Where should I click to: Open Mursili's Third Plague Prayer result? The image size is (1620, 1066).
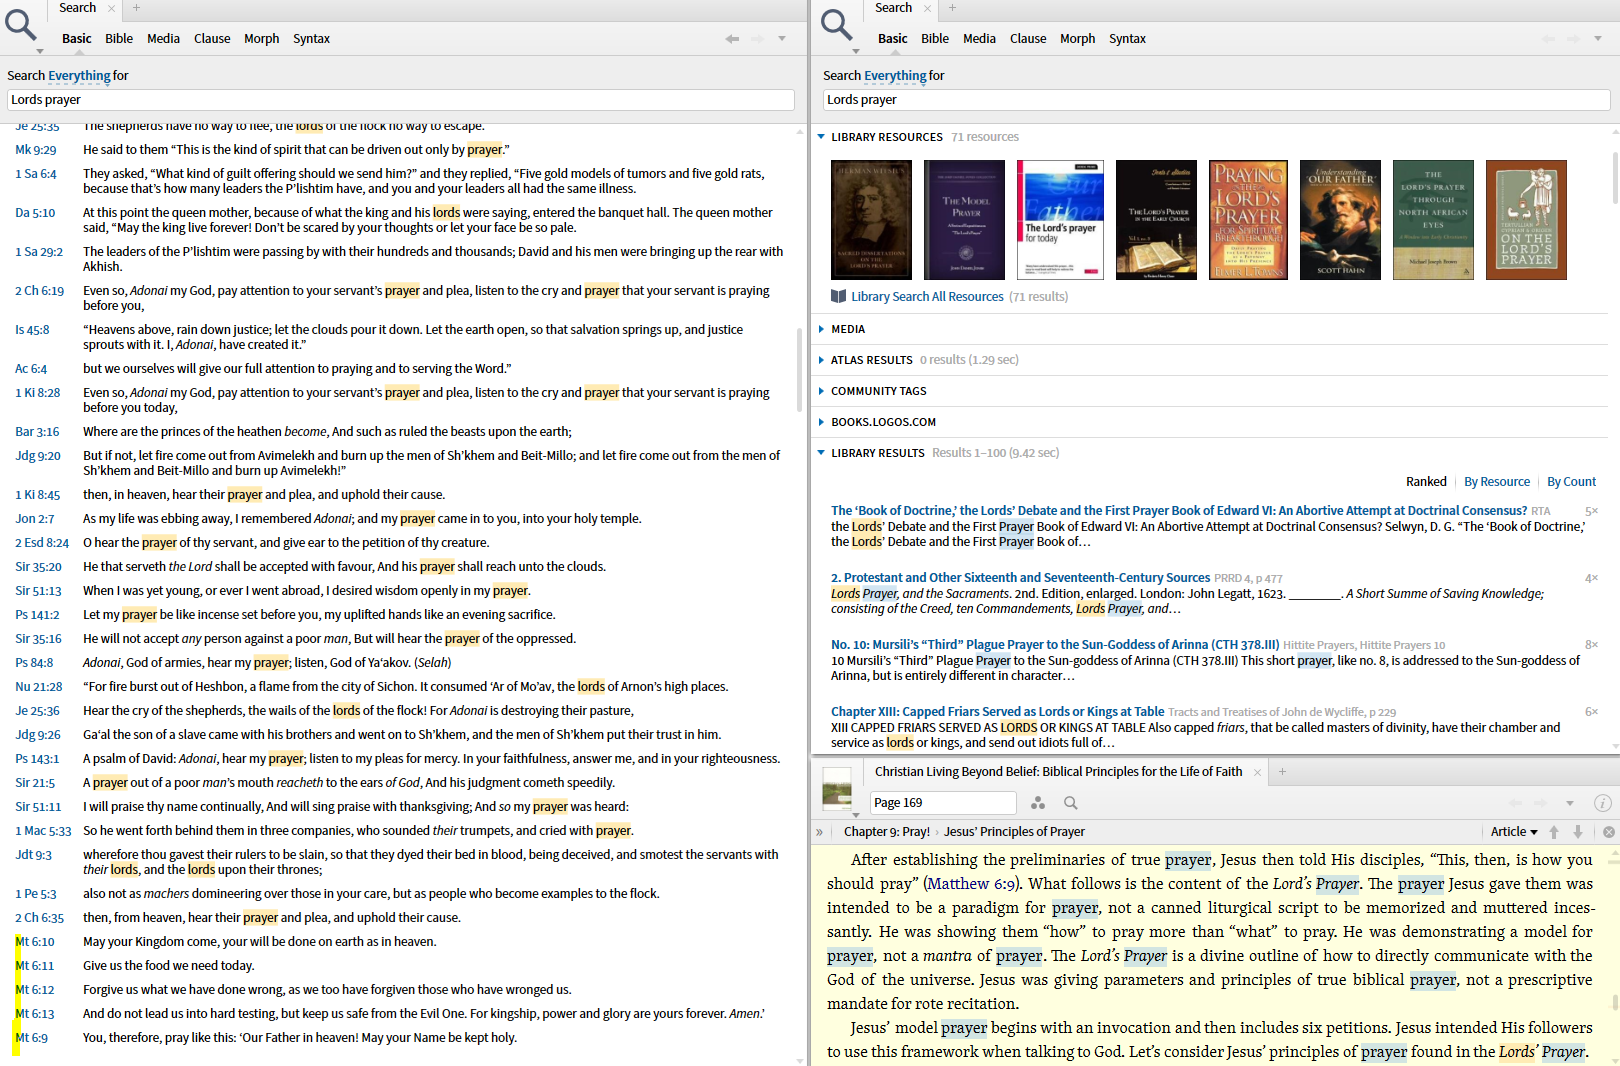click(x=1055, y=645)
